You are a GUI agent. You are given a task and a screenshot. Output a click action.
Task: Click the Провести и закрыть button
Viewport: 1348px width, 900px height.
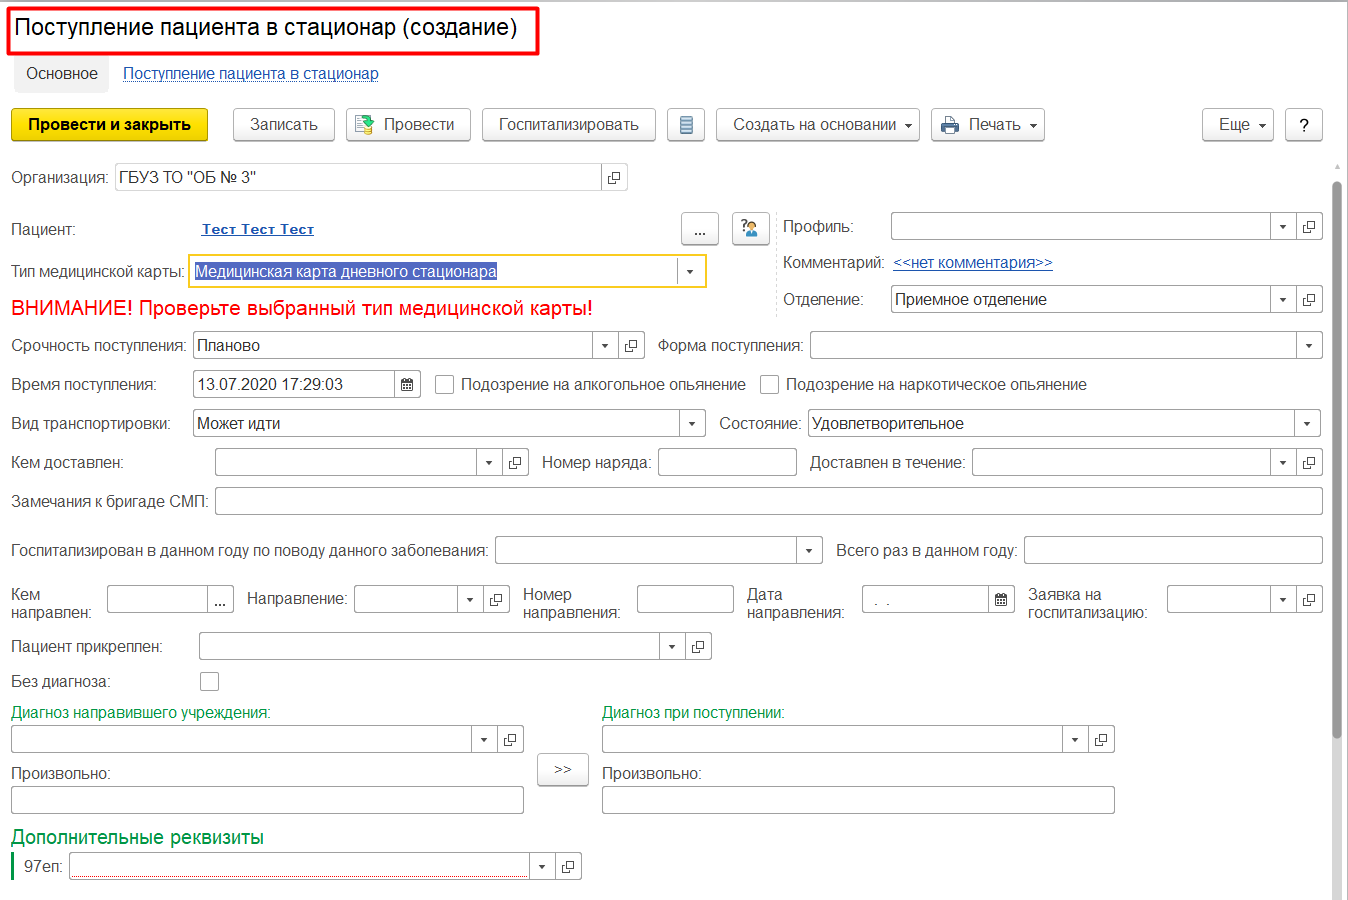tap(109, 125)
